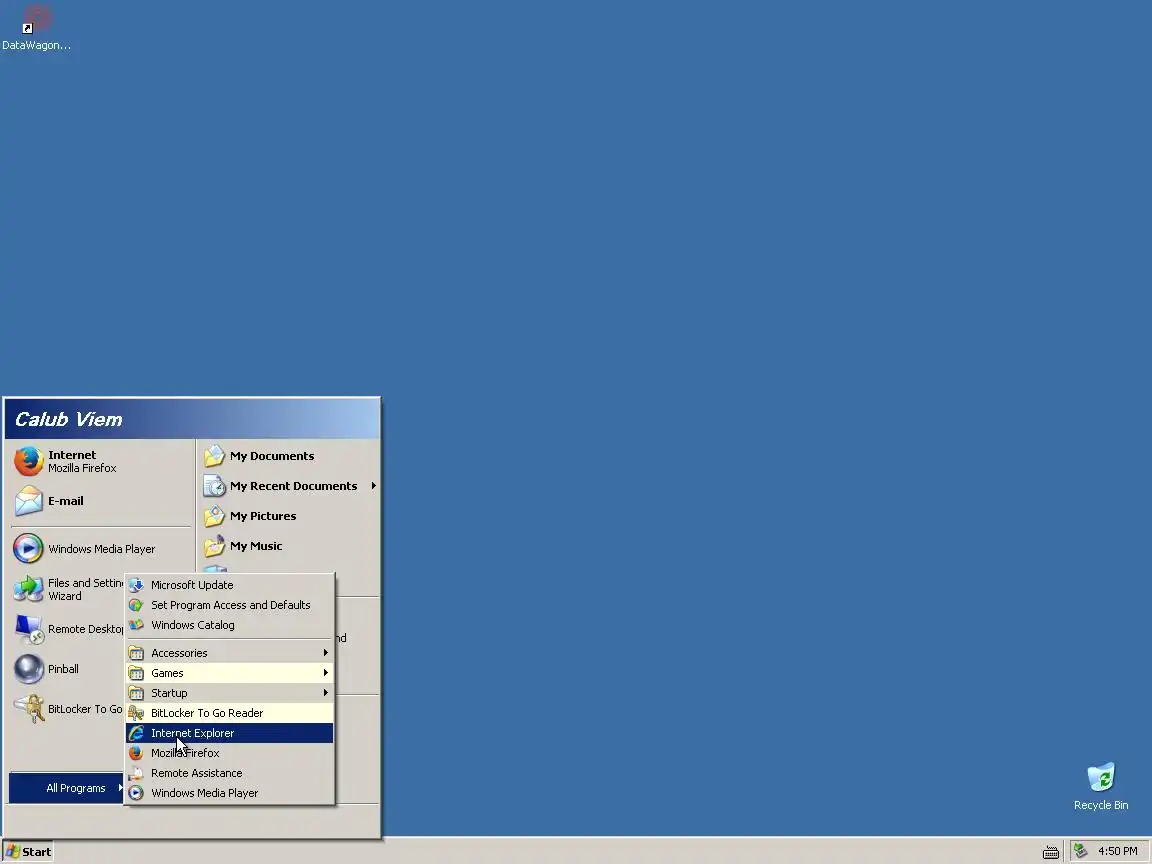The image size is (1152, 864).
Task: Expand the Startup submenu arrow
Action: (x=325, y=692)
